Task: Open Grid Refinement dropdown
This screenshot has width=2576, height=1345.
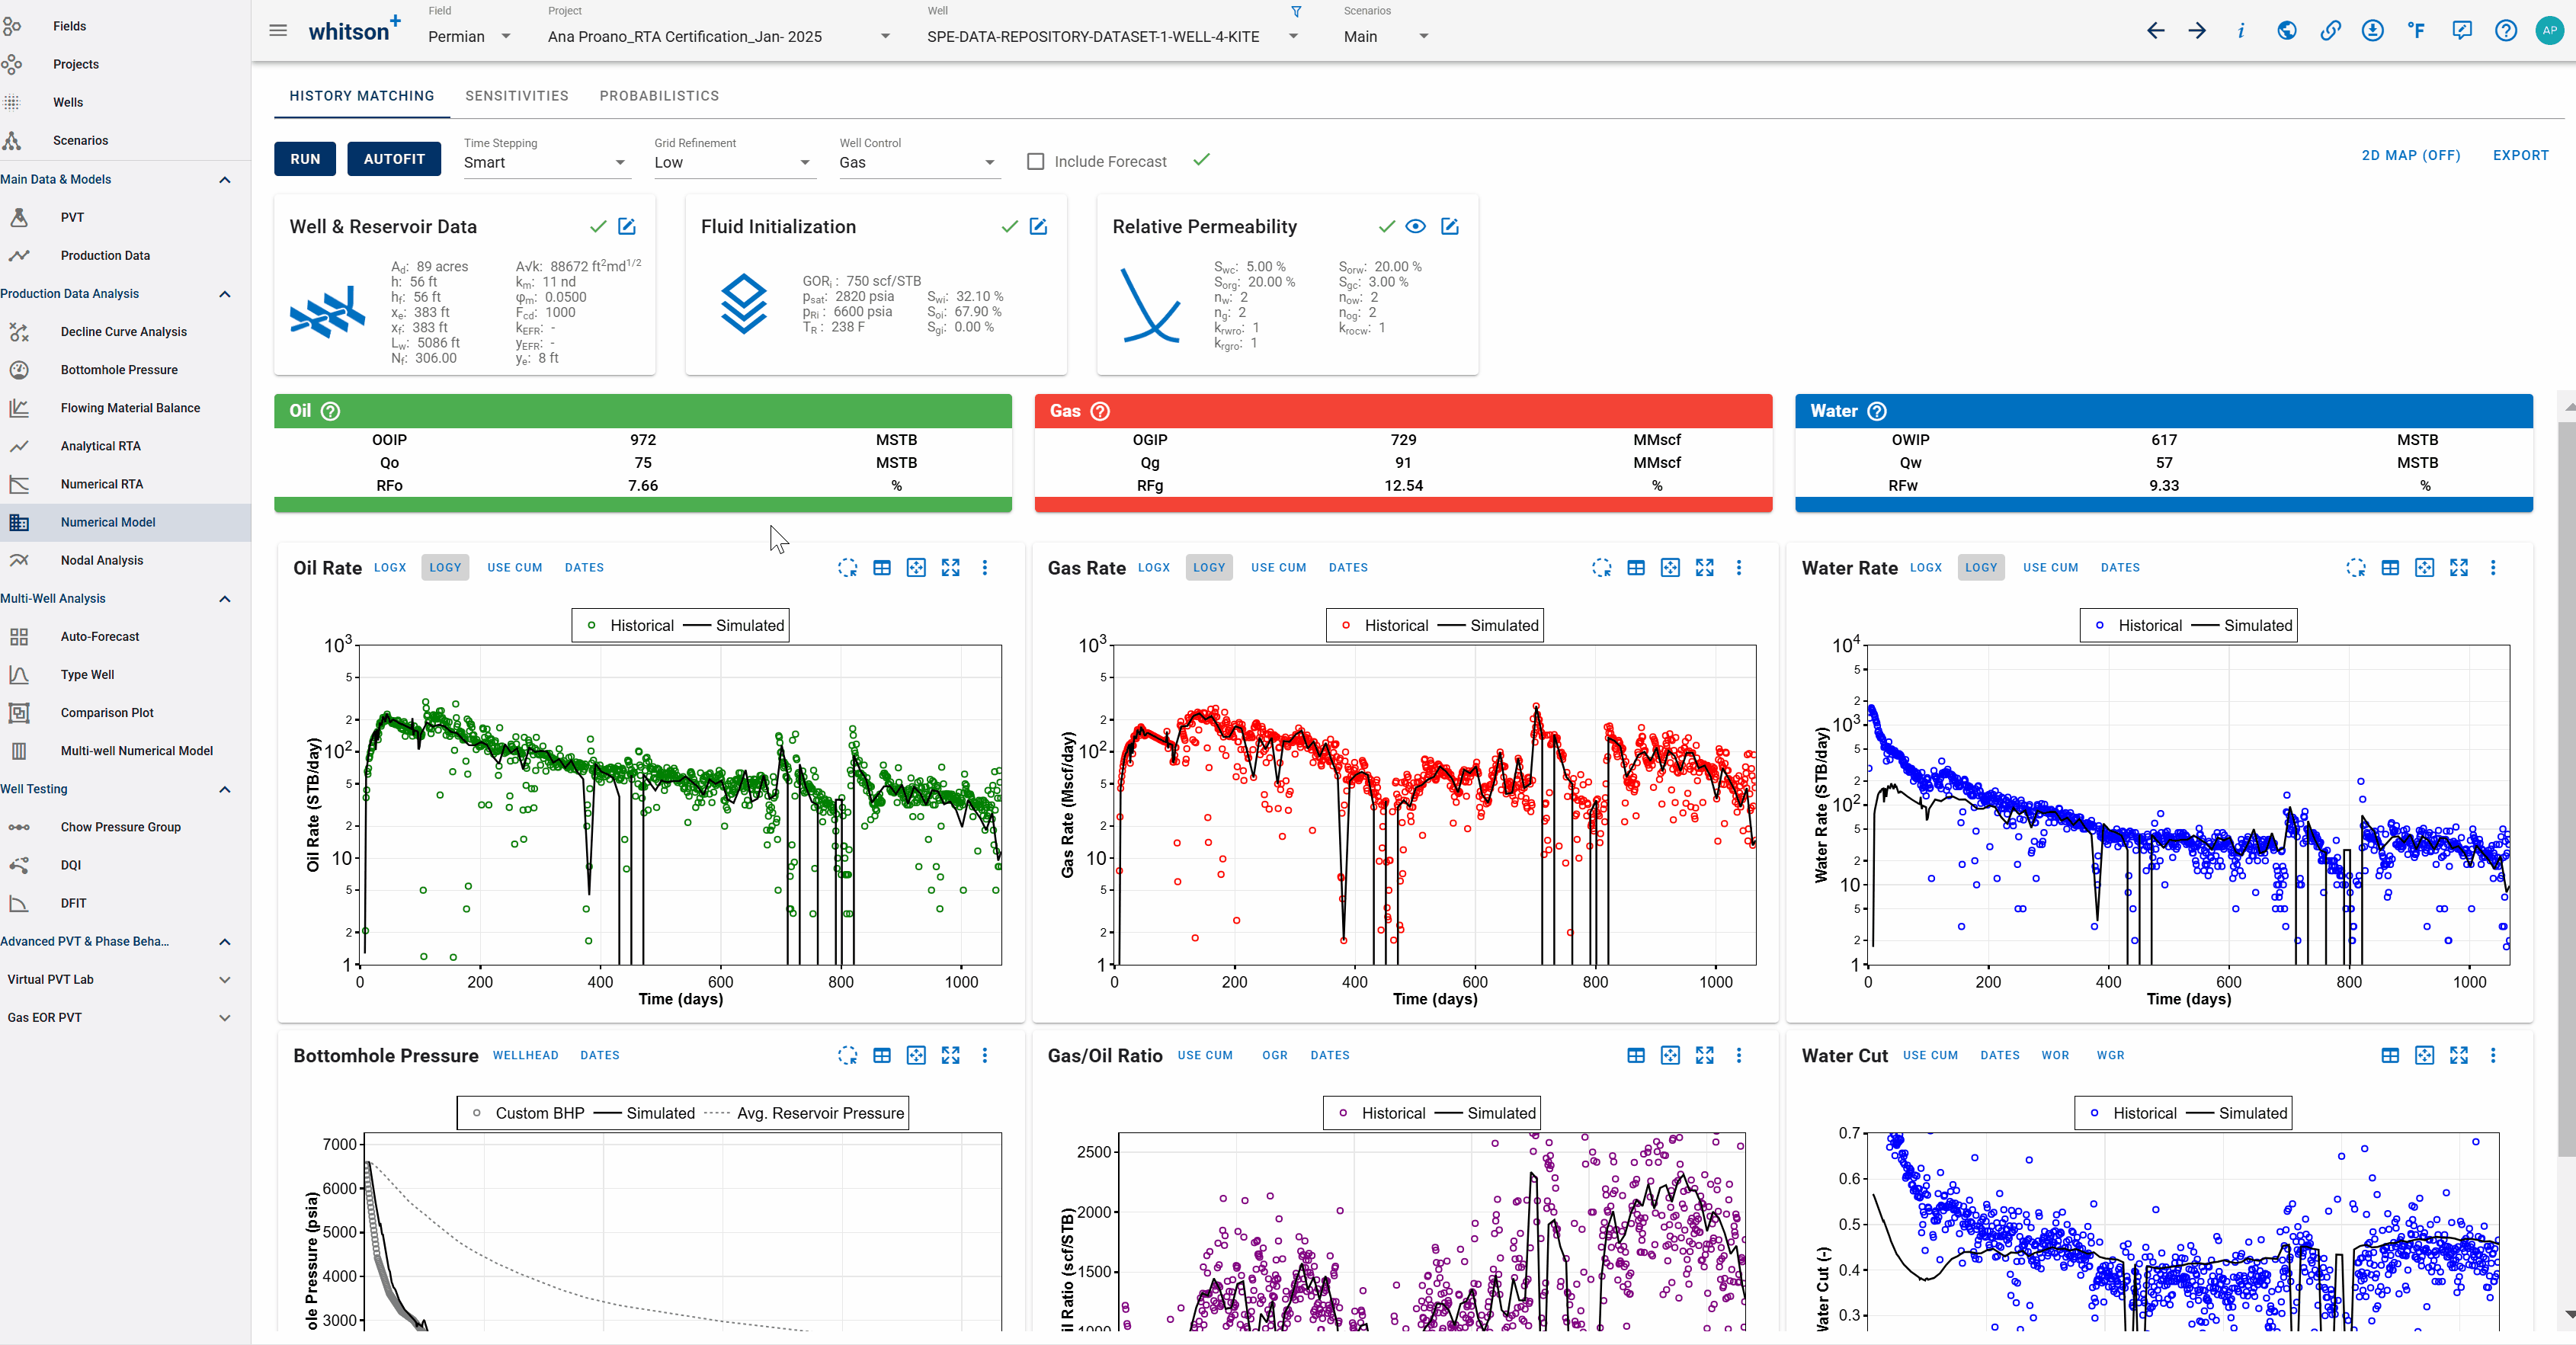Action: (734, 162)
